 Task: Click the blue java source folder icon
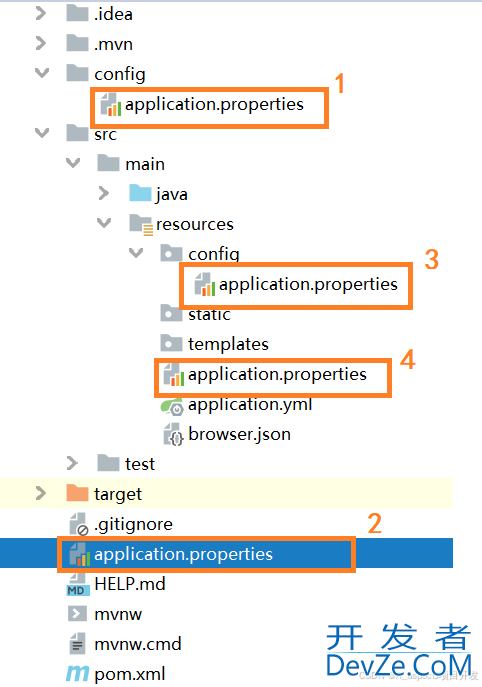(x=140, y=193)
